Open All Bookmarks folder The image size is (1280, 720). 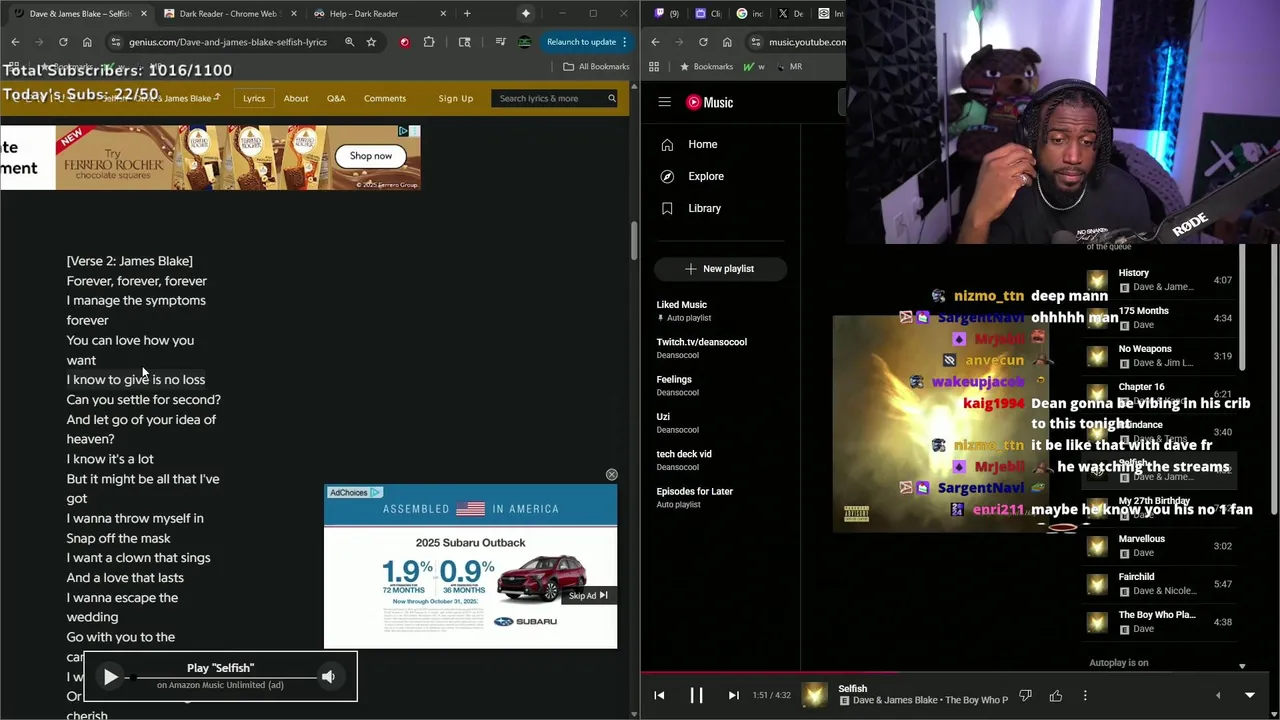pos(596,66)
